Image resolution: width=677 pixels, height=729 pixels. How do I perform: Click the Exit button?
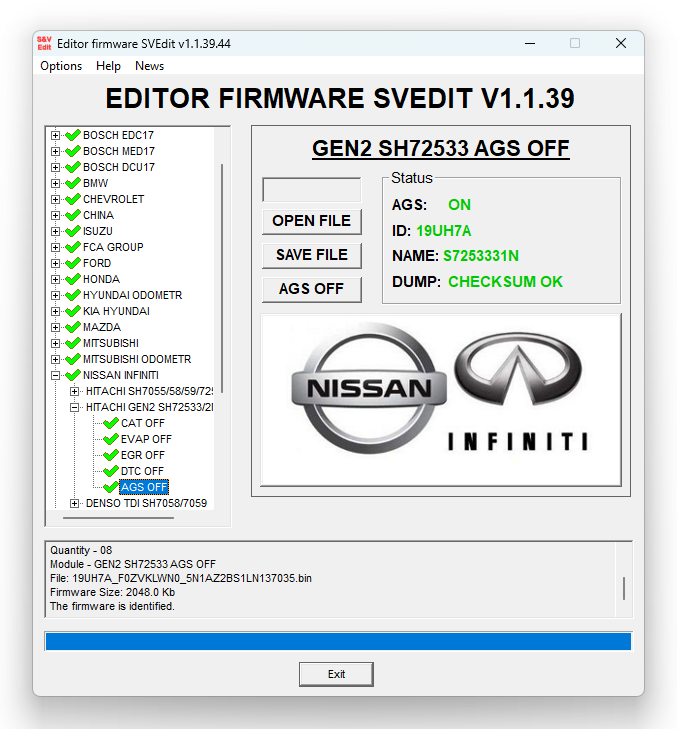336,674
